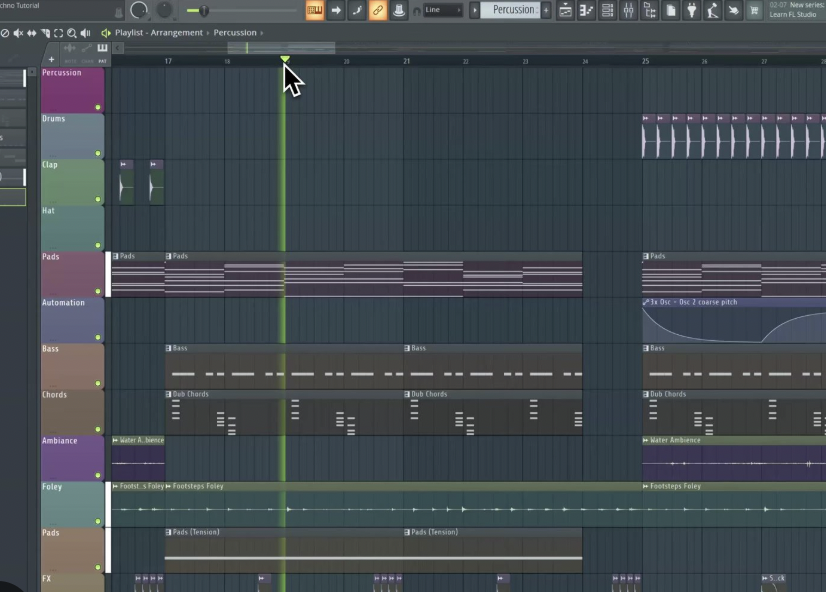Open the Browser folder-tree icon
The image size is (826, 592).
(x=650, y=10)
